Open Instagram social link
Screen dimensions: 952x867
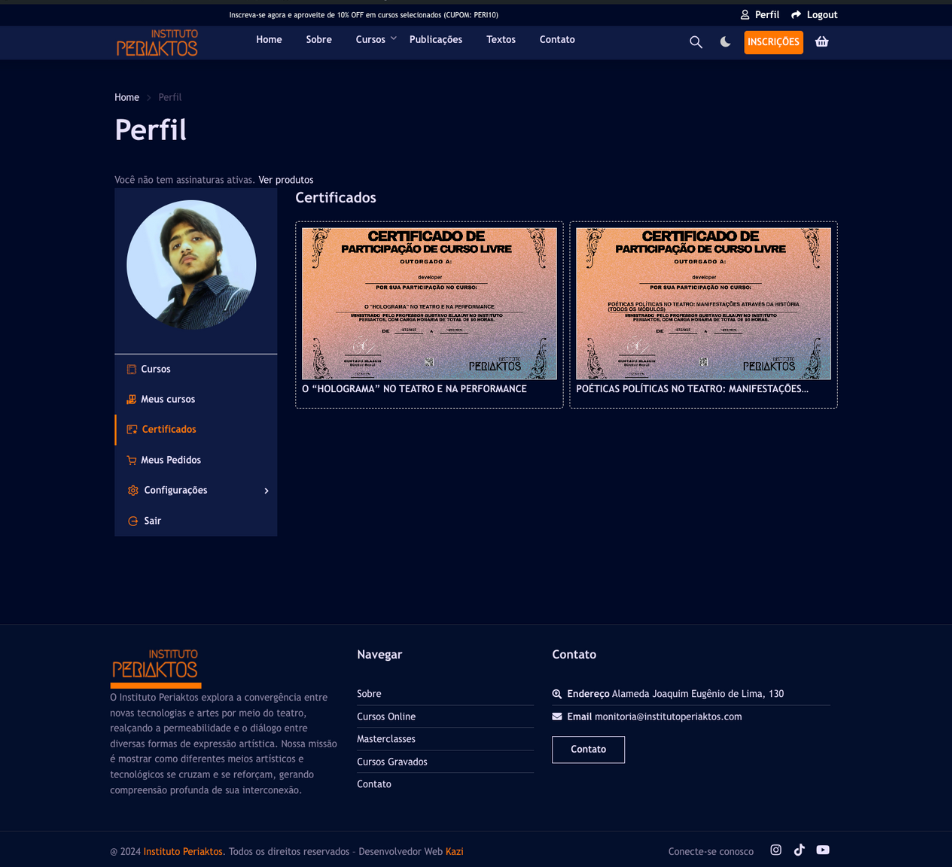click(x=776, y=850)
